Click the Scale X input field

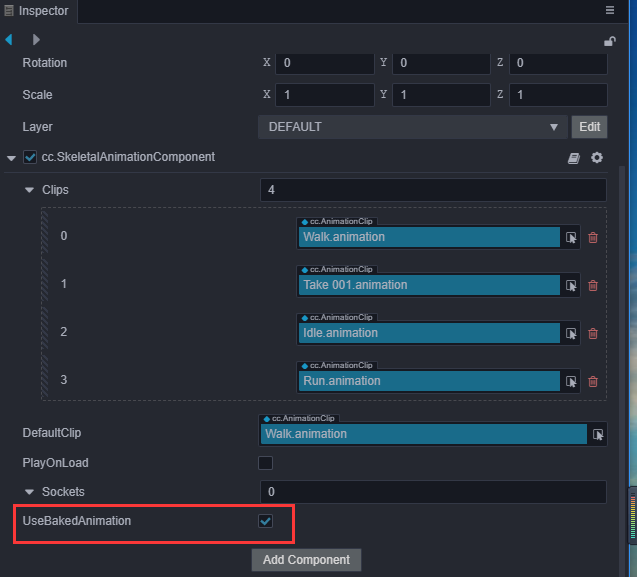pos(325,95)
